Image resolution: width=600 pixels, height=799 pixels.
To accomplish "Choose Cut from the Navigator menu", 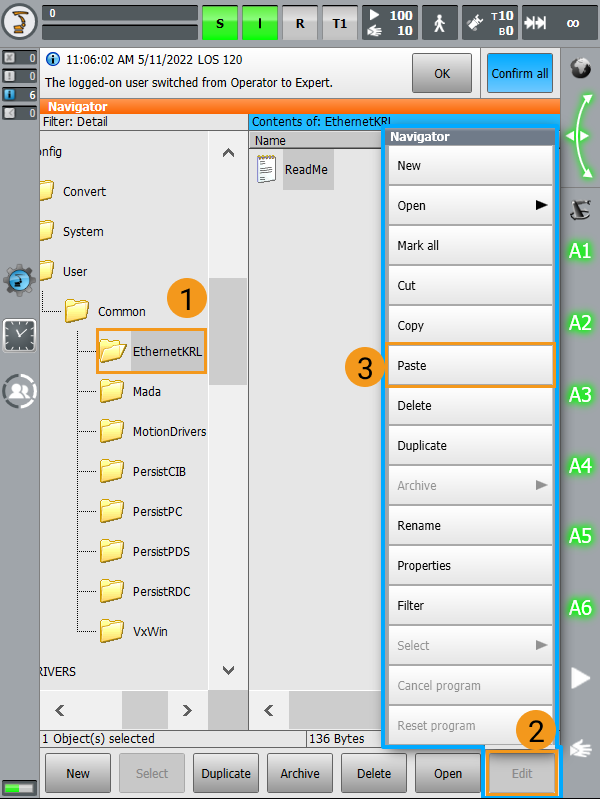I will [471, 285].
